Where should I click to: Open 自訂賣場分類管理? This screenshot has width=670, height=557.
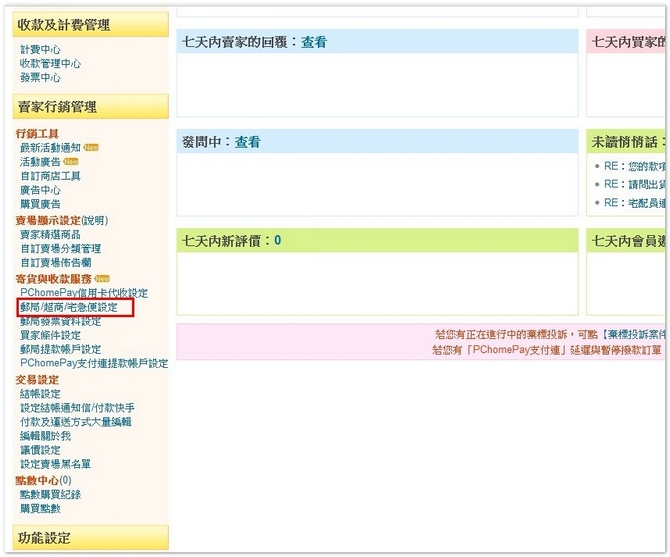coord(60,249)
